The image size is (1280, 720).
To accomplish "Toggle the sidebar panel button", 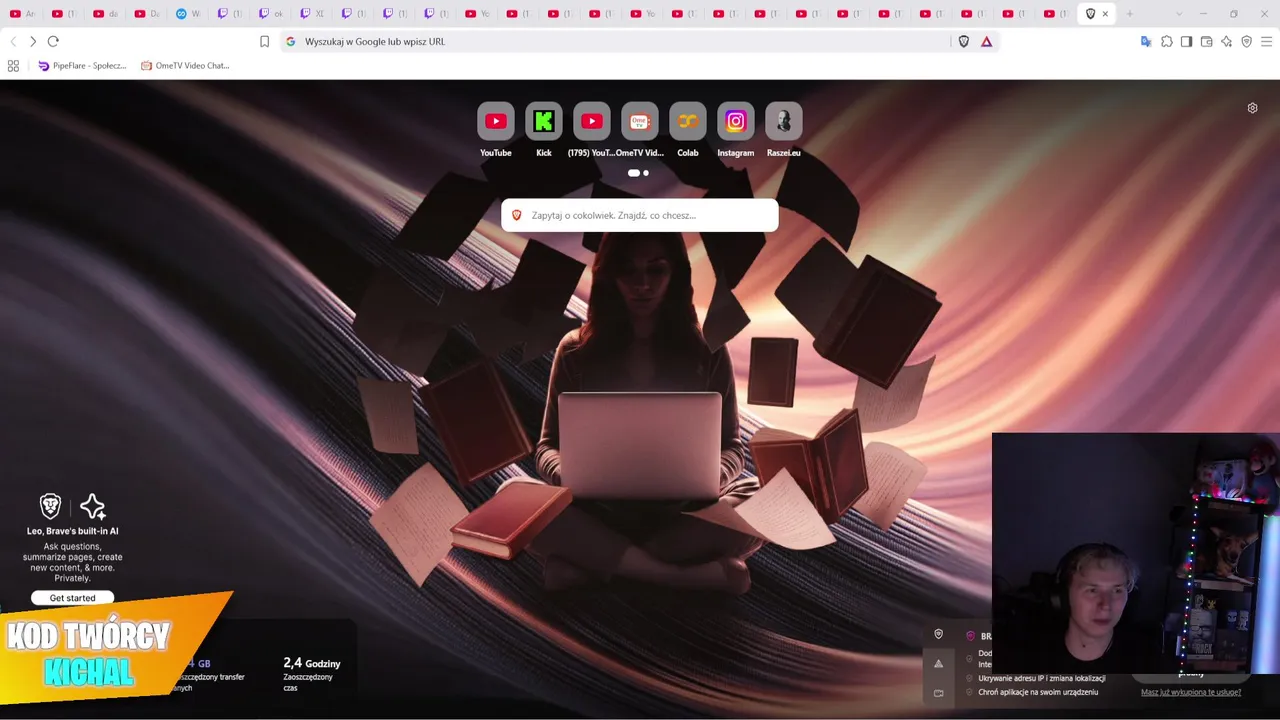I will (1186, 41).
